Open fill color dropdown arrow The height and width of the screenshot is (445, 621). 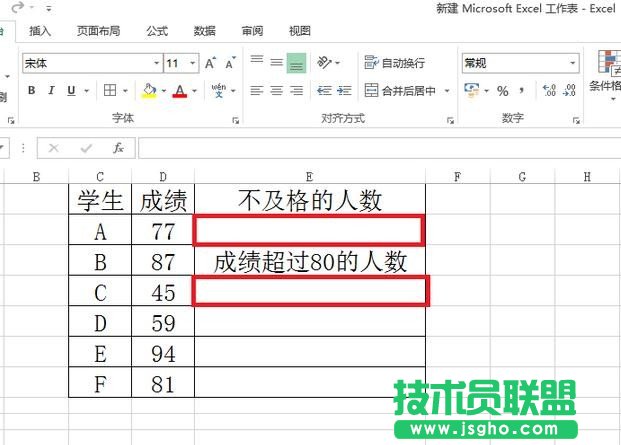(164, 91)
